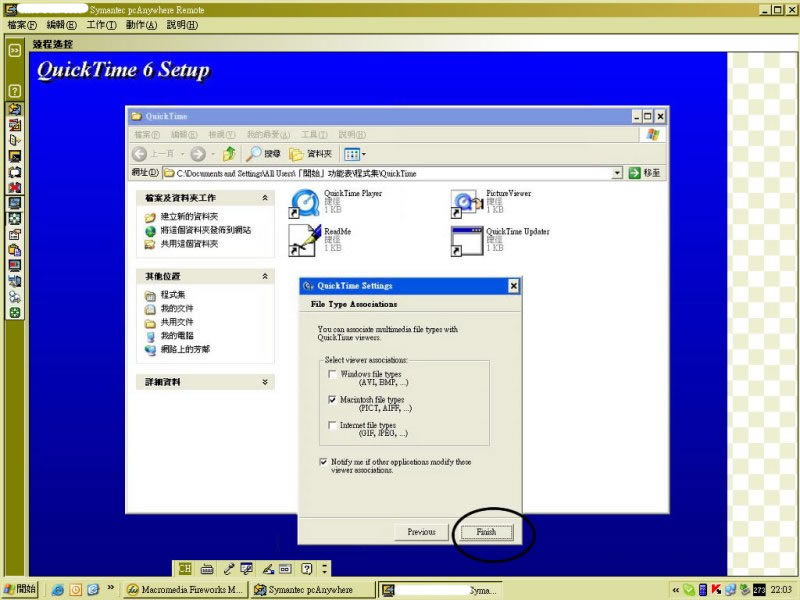Click the make a new folder link
Viewport: 800px width, 600px height.
pos(189,216)
